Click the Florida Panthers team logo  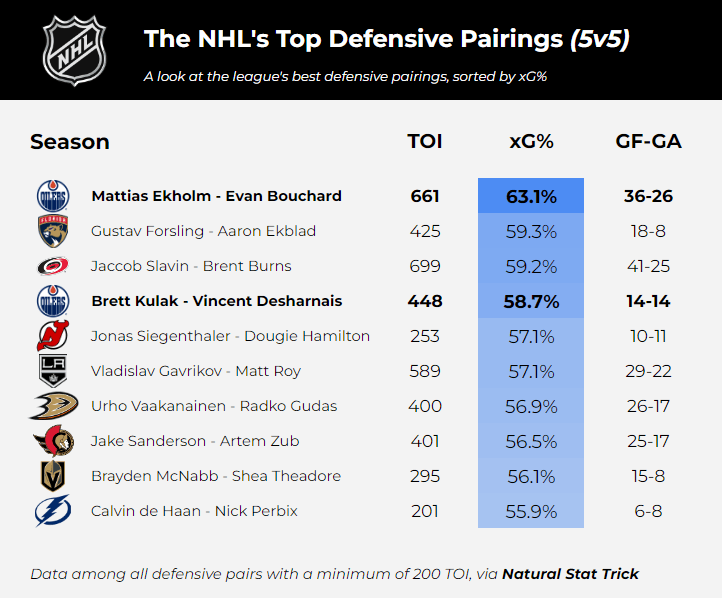pos(52,231)
